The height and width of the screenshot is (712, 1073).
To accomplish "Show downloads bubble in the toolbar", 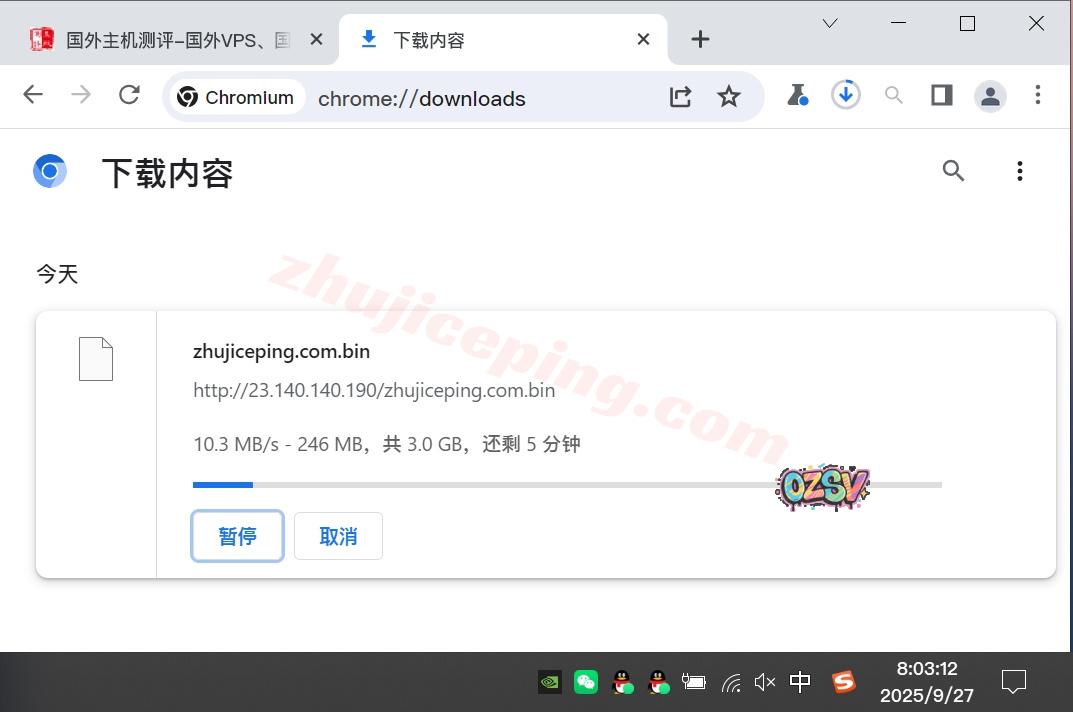I will 846,95.
